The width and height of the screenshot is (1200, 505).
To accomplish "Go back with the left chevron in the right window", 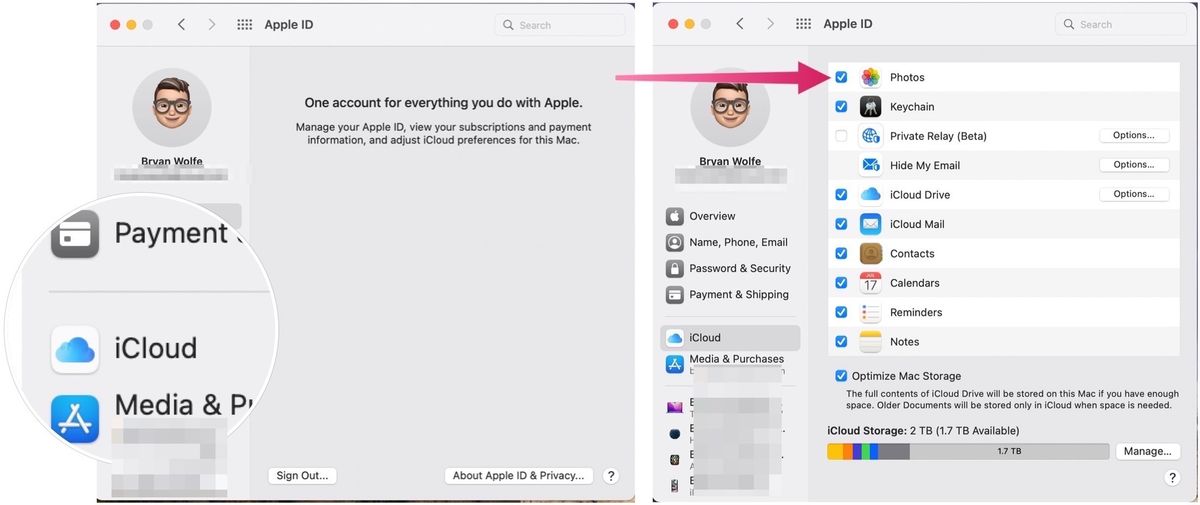I will [739, 25].
